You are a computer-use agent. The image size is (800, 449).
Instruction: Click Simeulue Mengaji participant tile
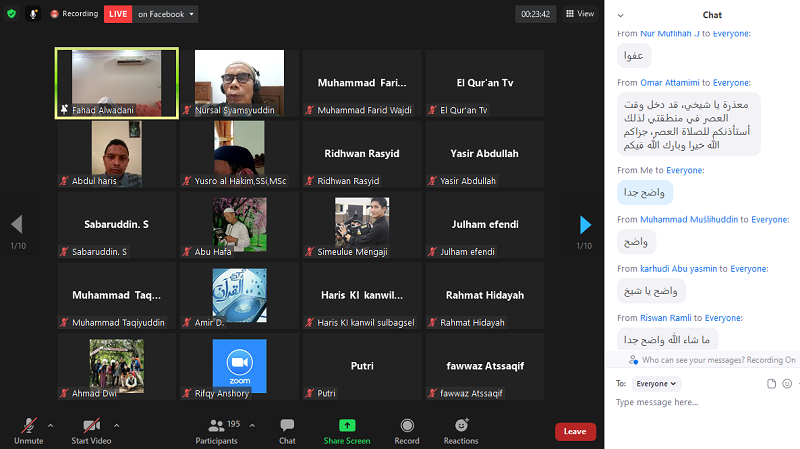pyautogui.click(x=362, y=225)
